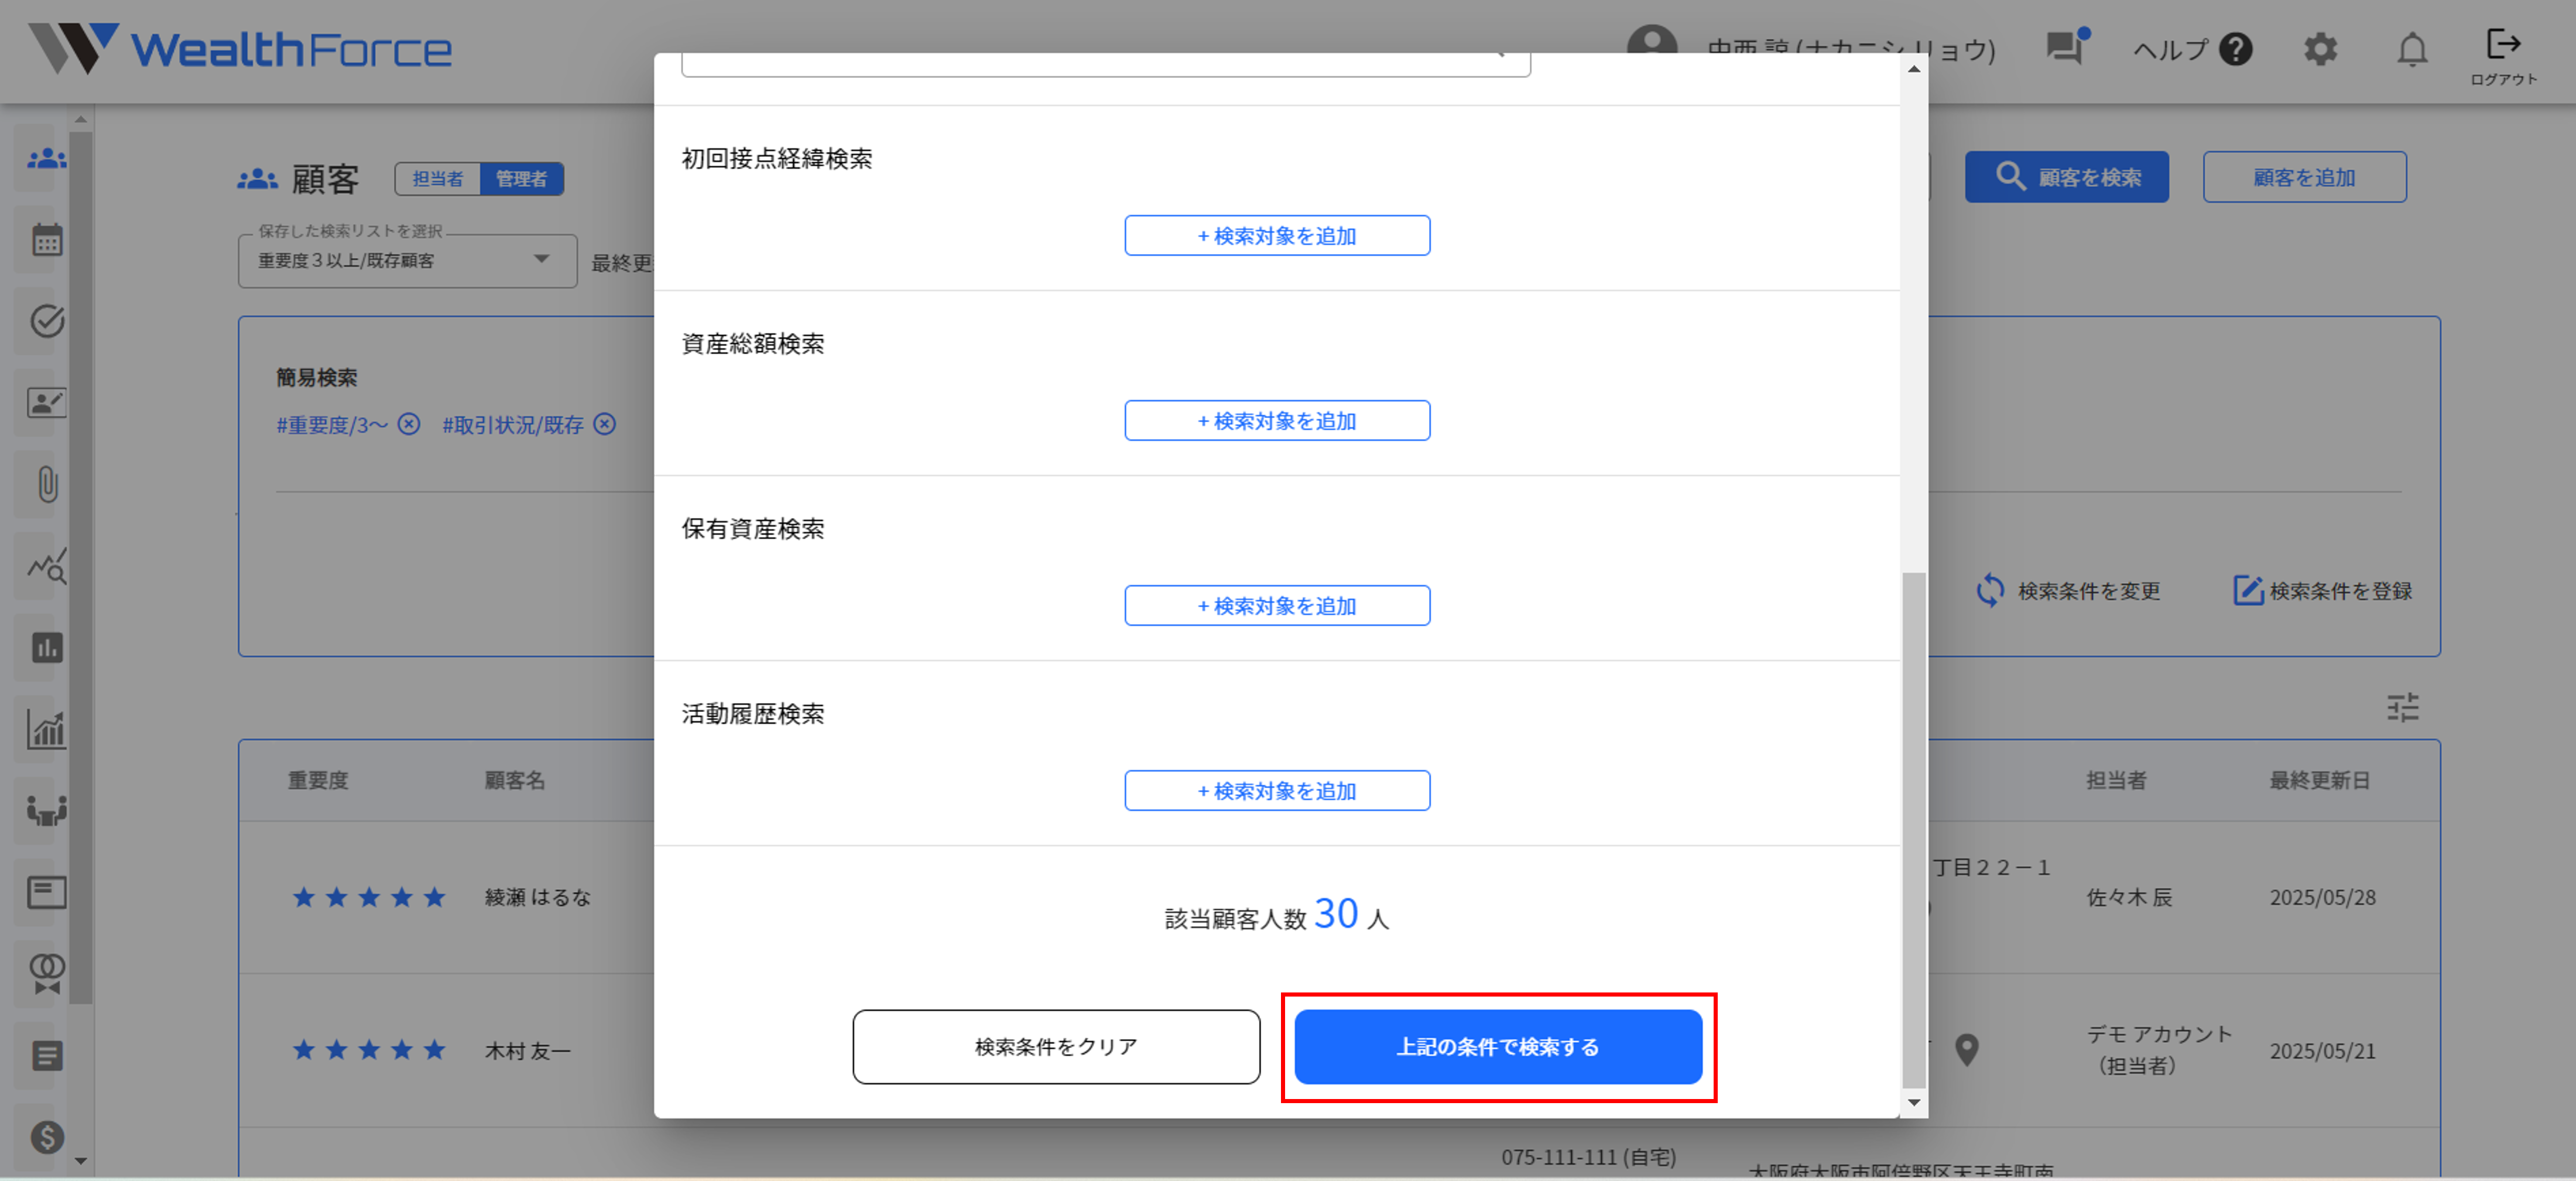Open the meeting people icon in sidebar
This screenshot has width=2576, height=1181.
[46, 810]
